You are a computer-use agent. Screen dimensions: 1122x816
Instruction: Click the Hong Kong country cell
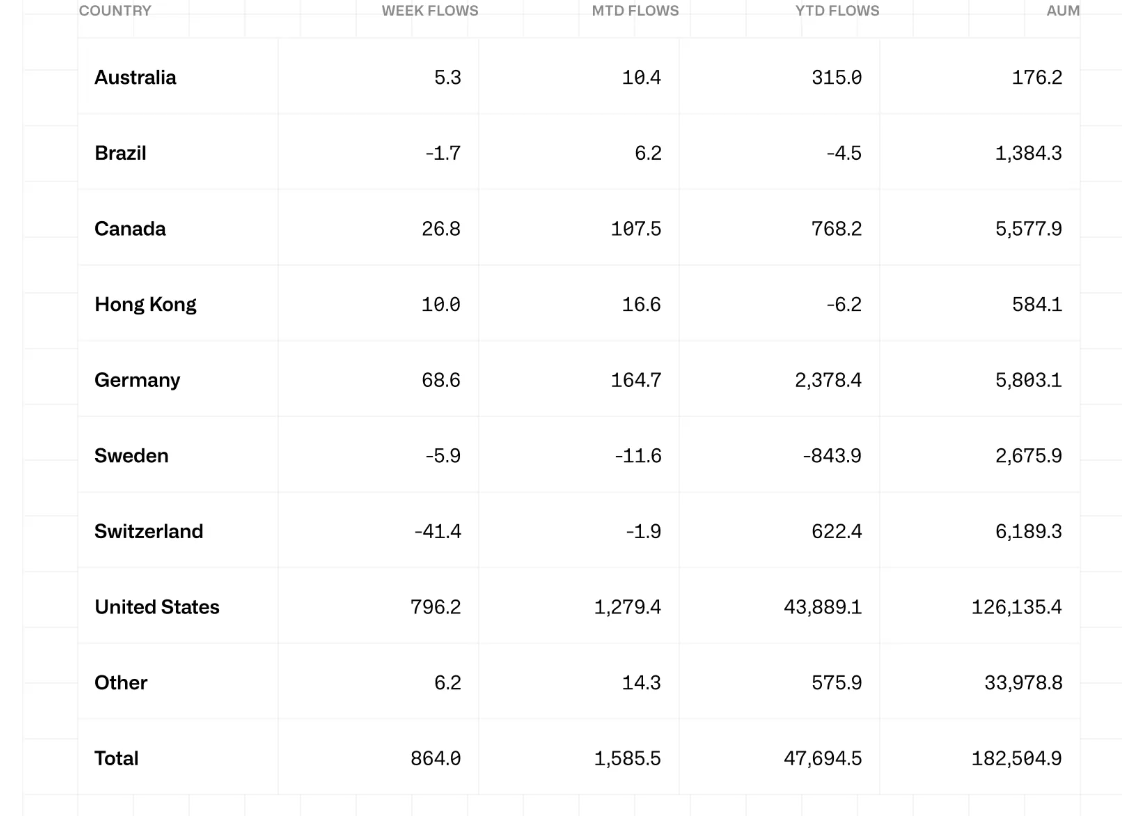[x=145, y=304]
